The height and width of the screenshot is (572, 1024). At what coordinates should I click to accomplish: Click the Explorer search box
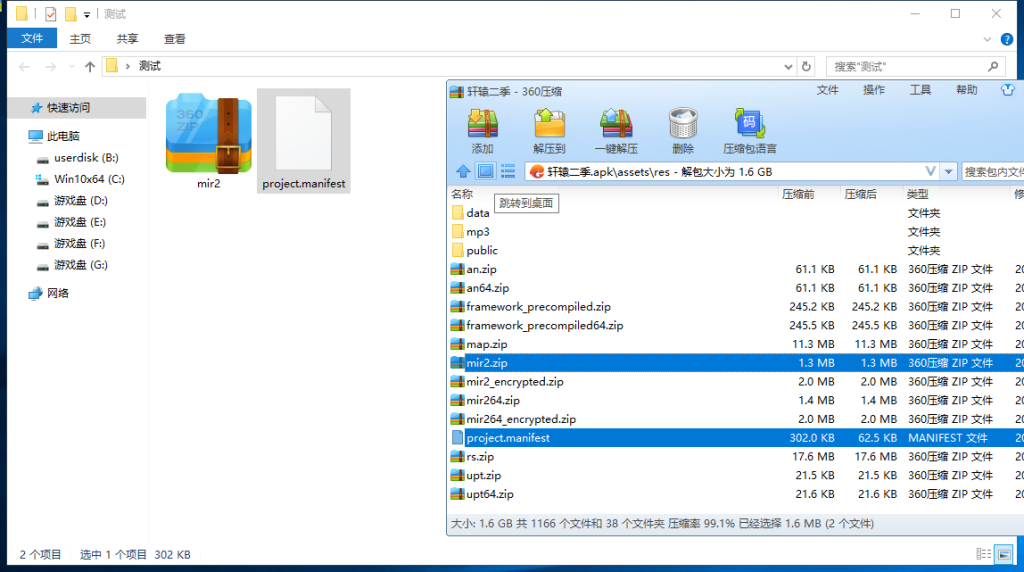click(908, 66)
